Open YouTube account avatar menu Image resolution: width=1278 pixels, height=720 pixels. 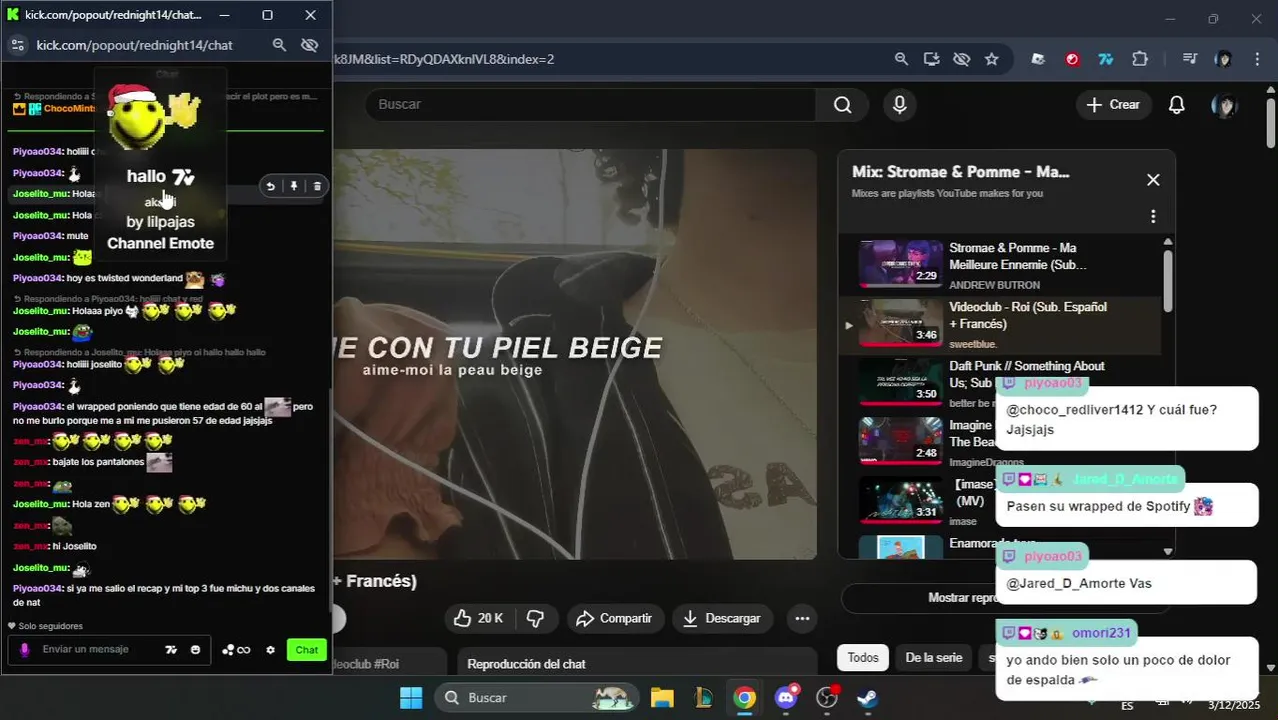pos(1224,105)
